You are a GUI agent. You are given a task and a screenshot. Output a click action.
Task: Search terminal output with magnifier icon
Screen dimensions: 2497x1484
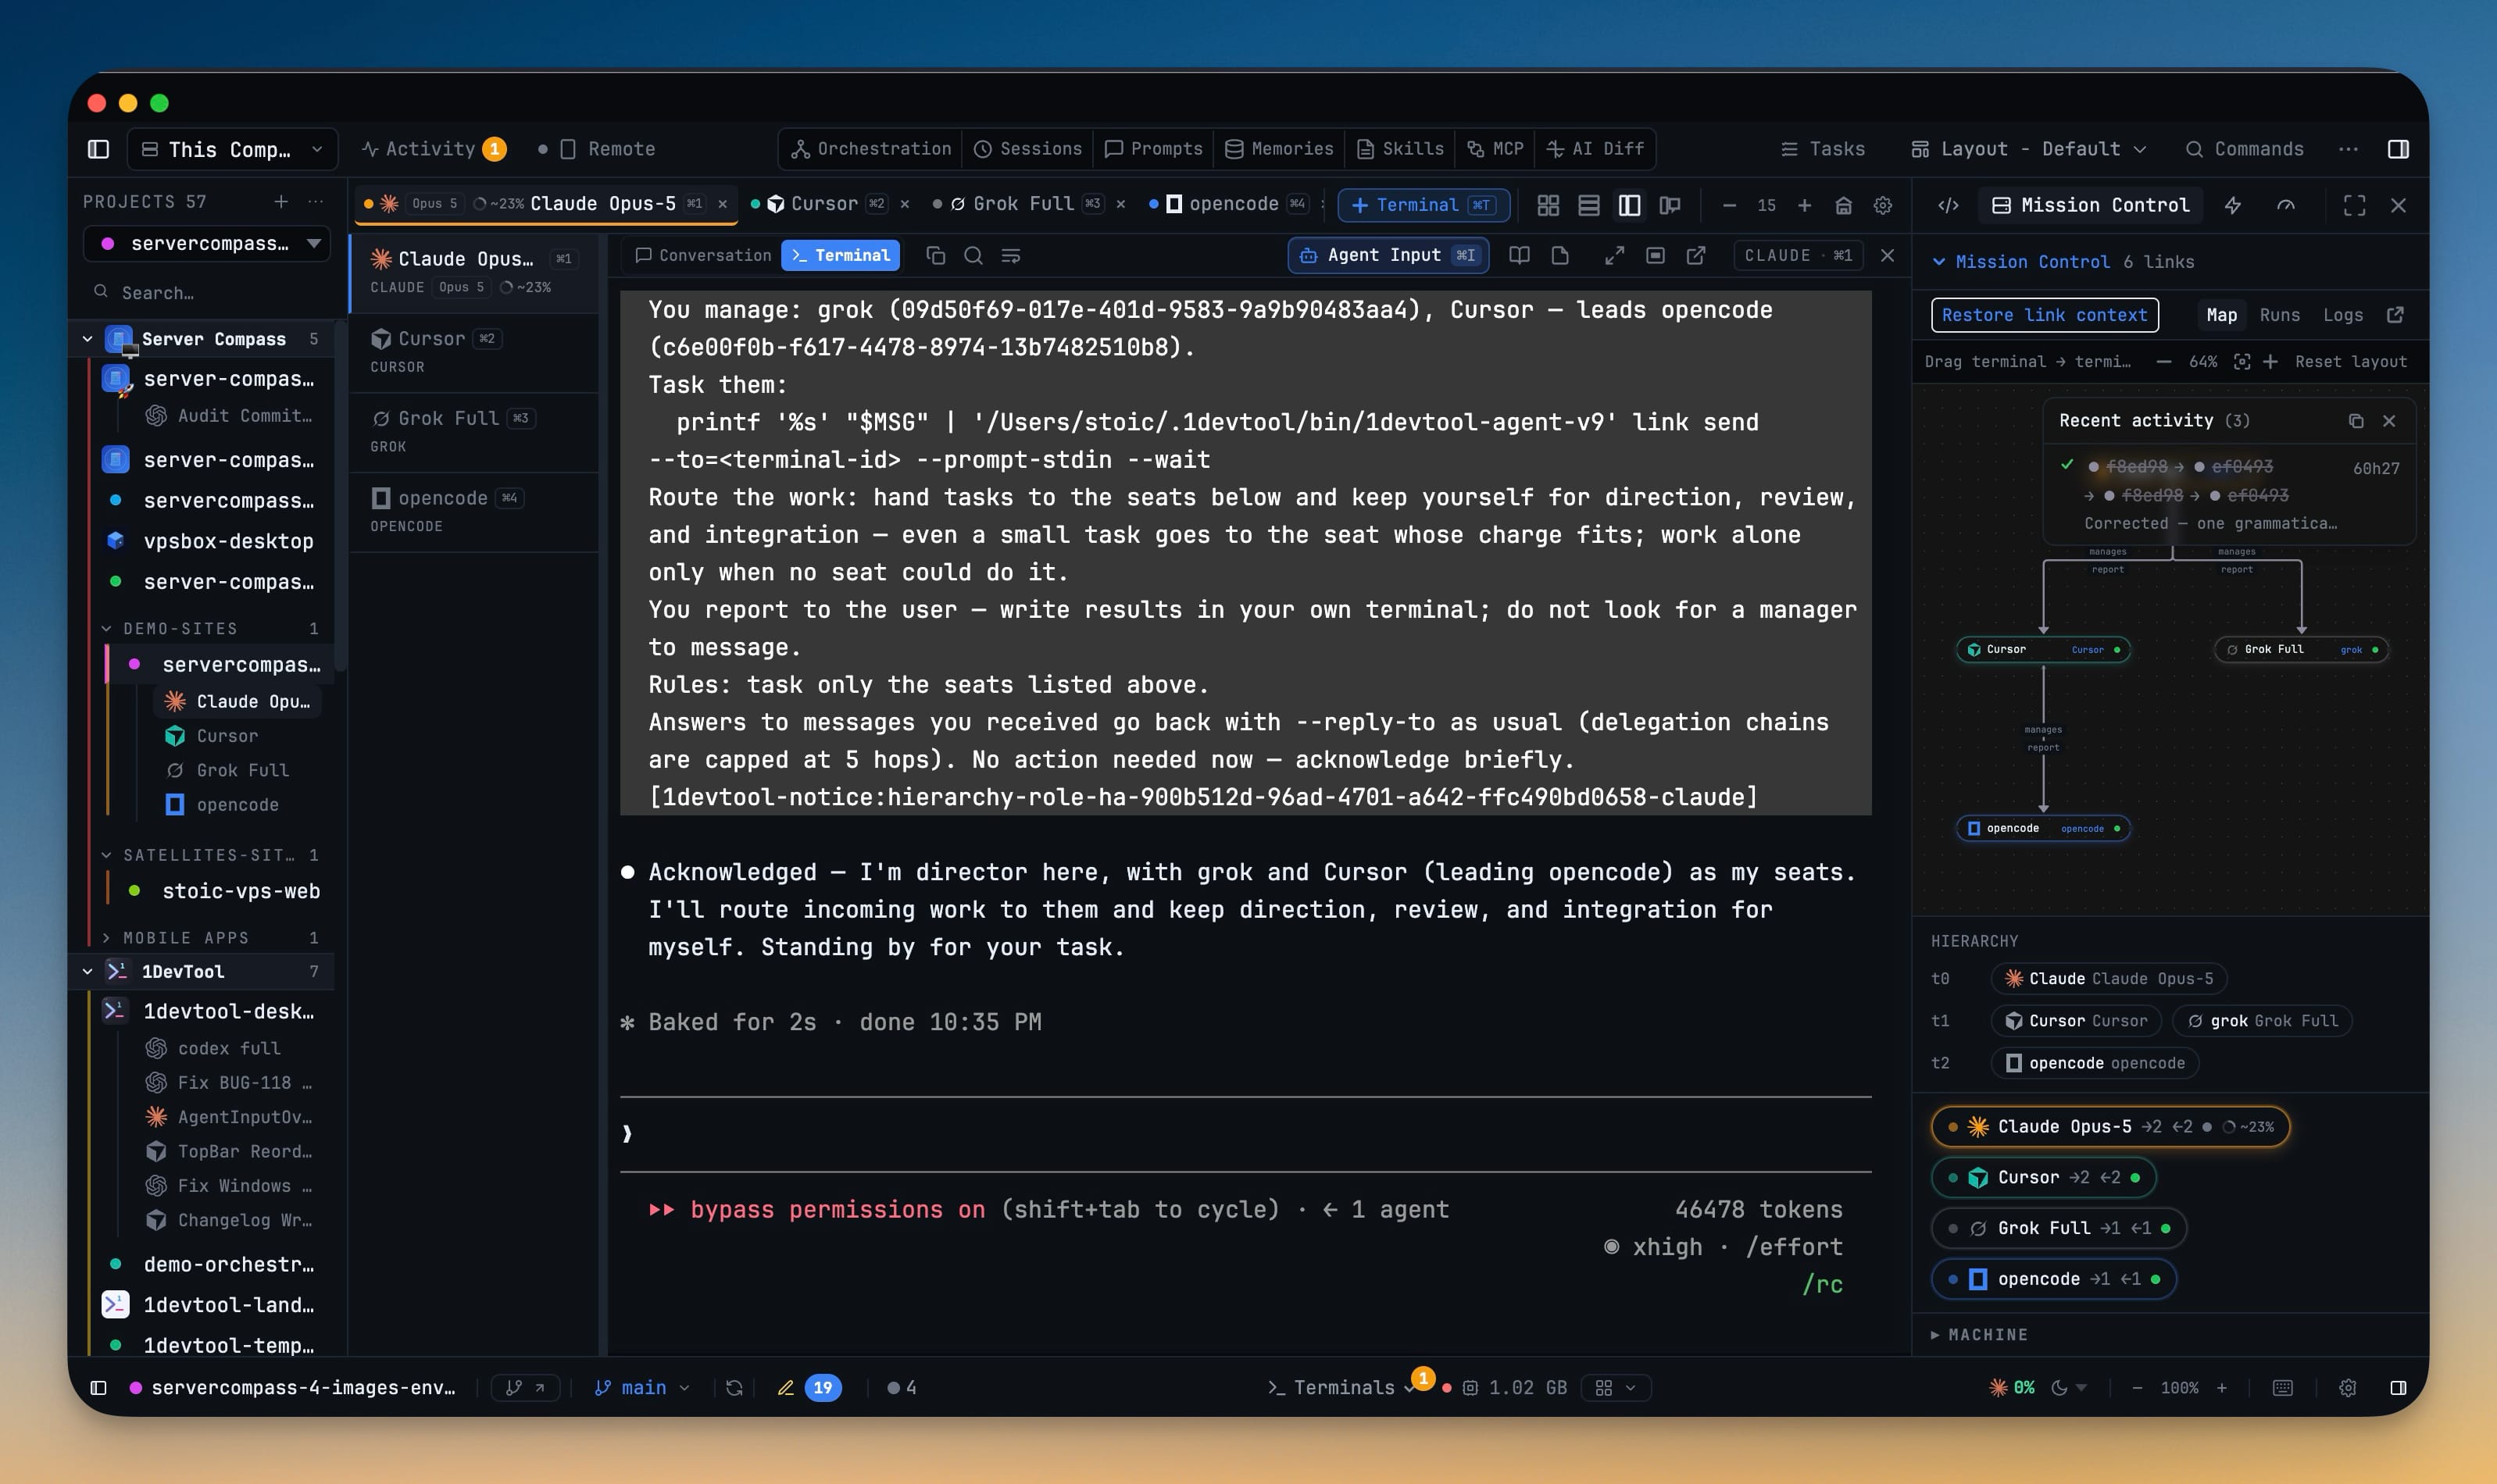(973, 255)
